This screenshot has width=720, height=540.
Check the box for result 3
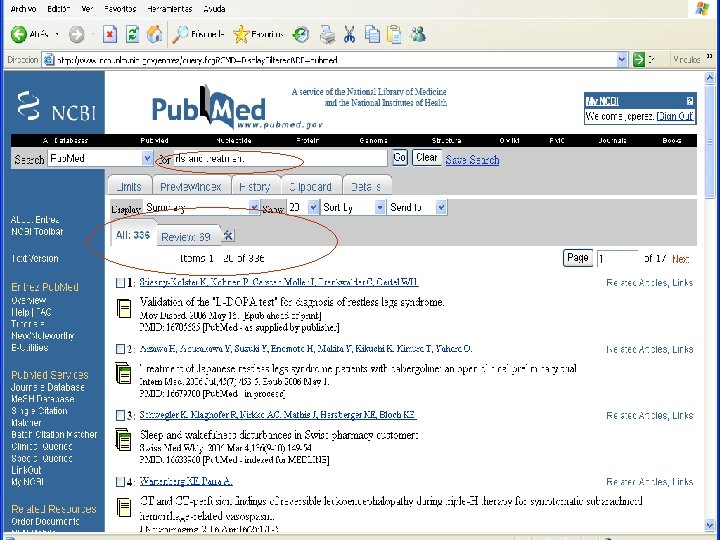click(120, 416)
